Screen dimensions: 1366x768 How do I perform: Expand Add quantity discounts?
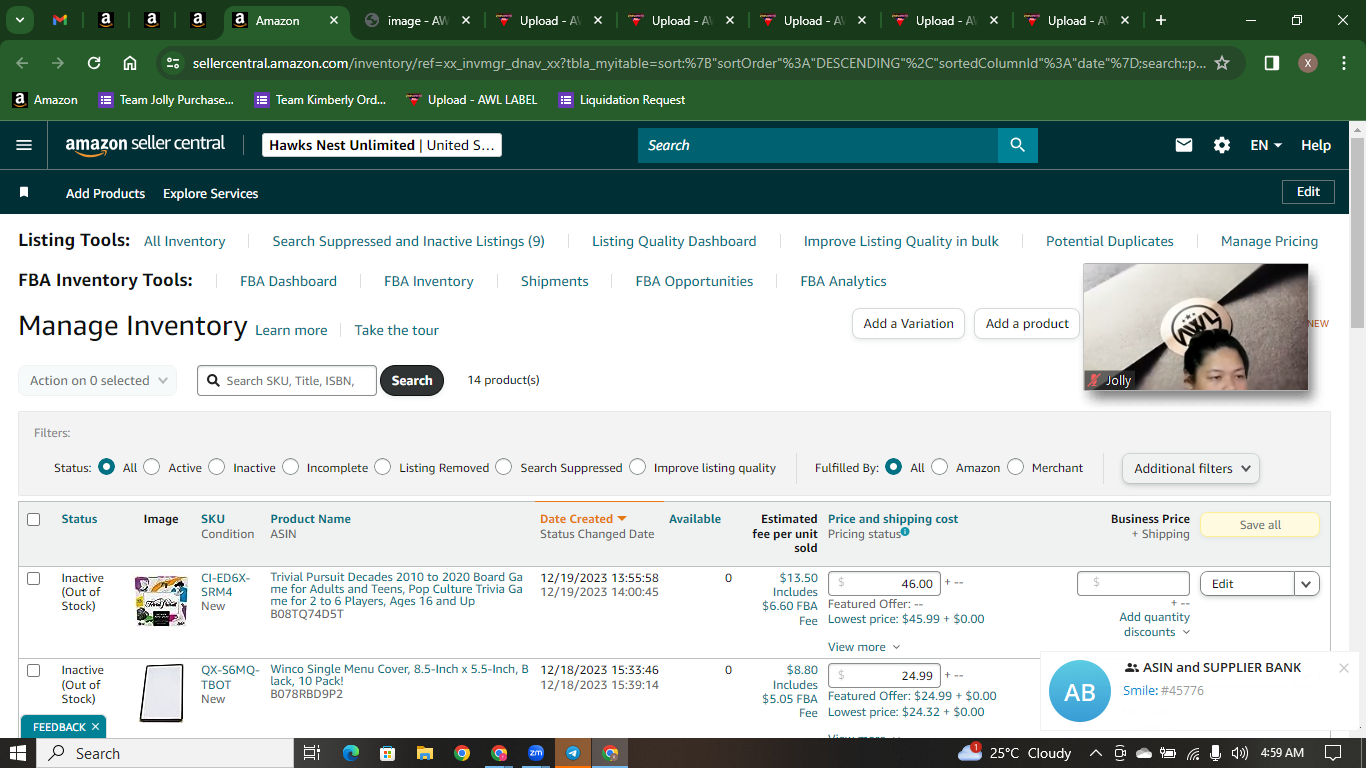1155,624
